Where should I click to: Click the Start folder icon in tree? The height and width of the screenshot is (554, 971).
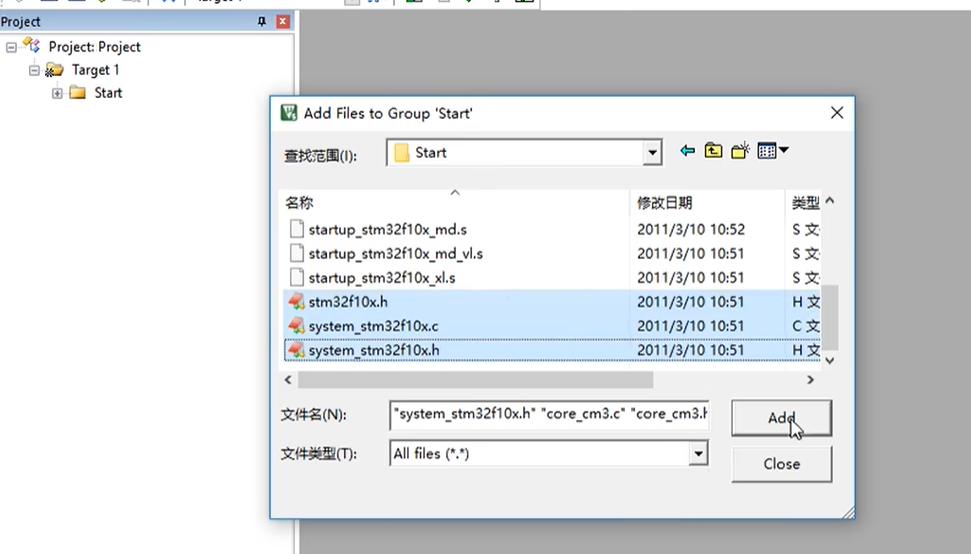[x=77, y=93]
